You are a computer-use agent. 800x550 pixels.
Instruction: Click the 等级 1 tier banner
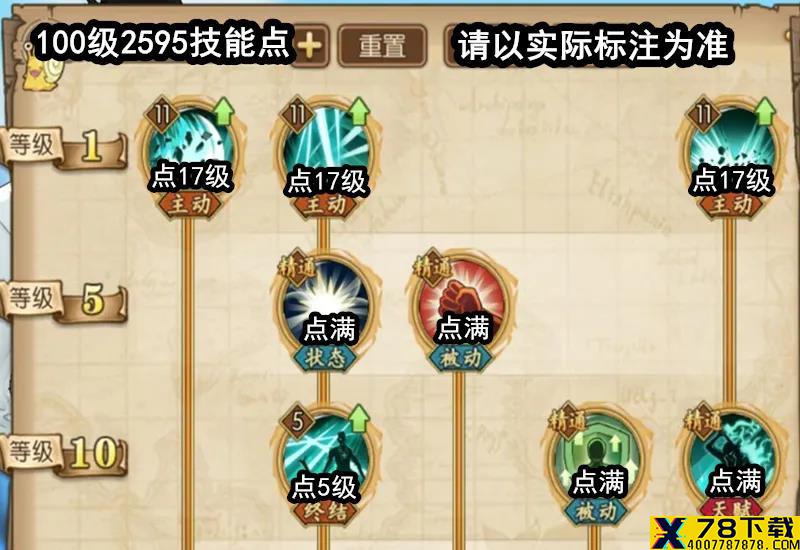point(64,147)
